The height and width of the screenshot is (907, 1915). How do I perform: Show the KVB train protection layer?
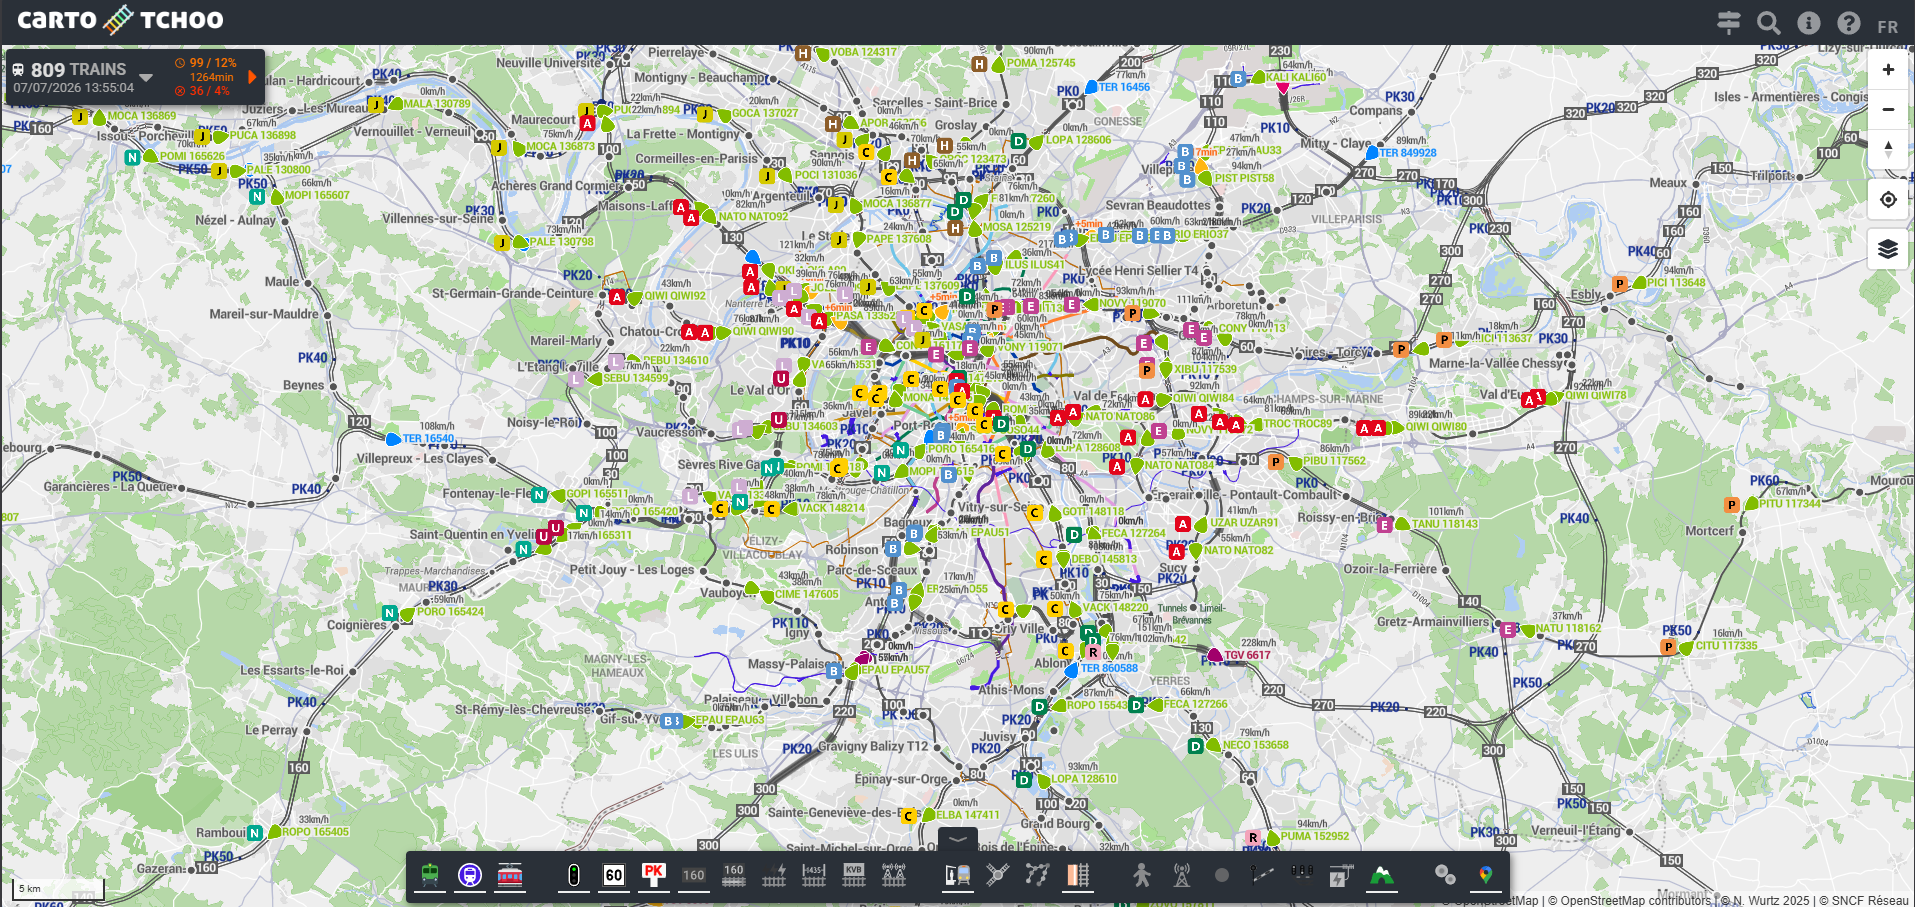854,875
